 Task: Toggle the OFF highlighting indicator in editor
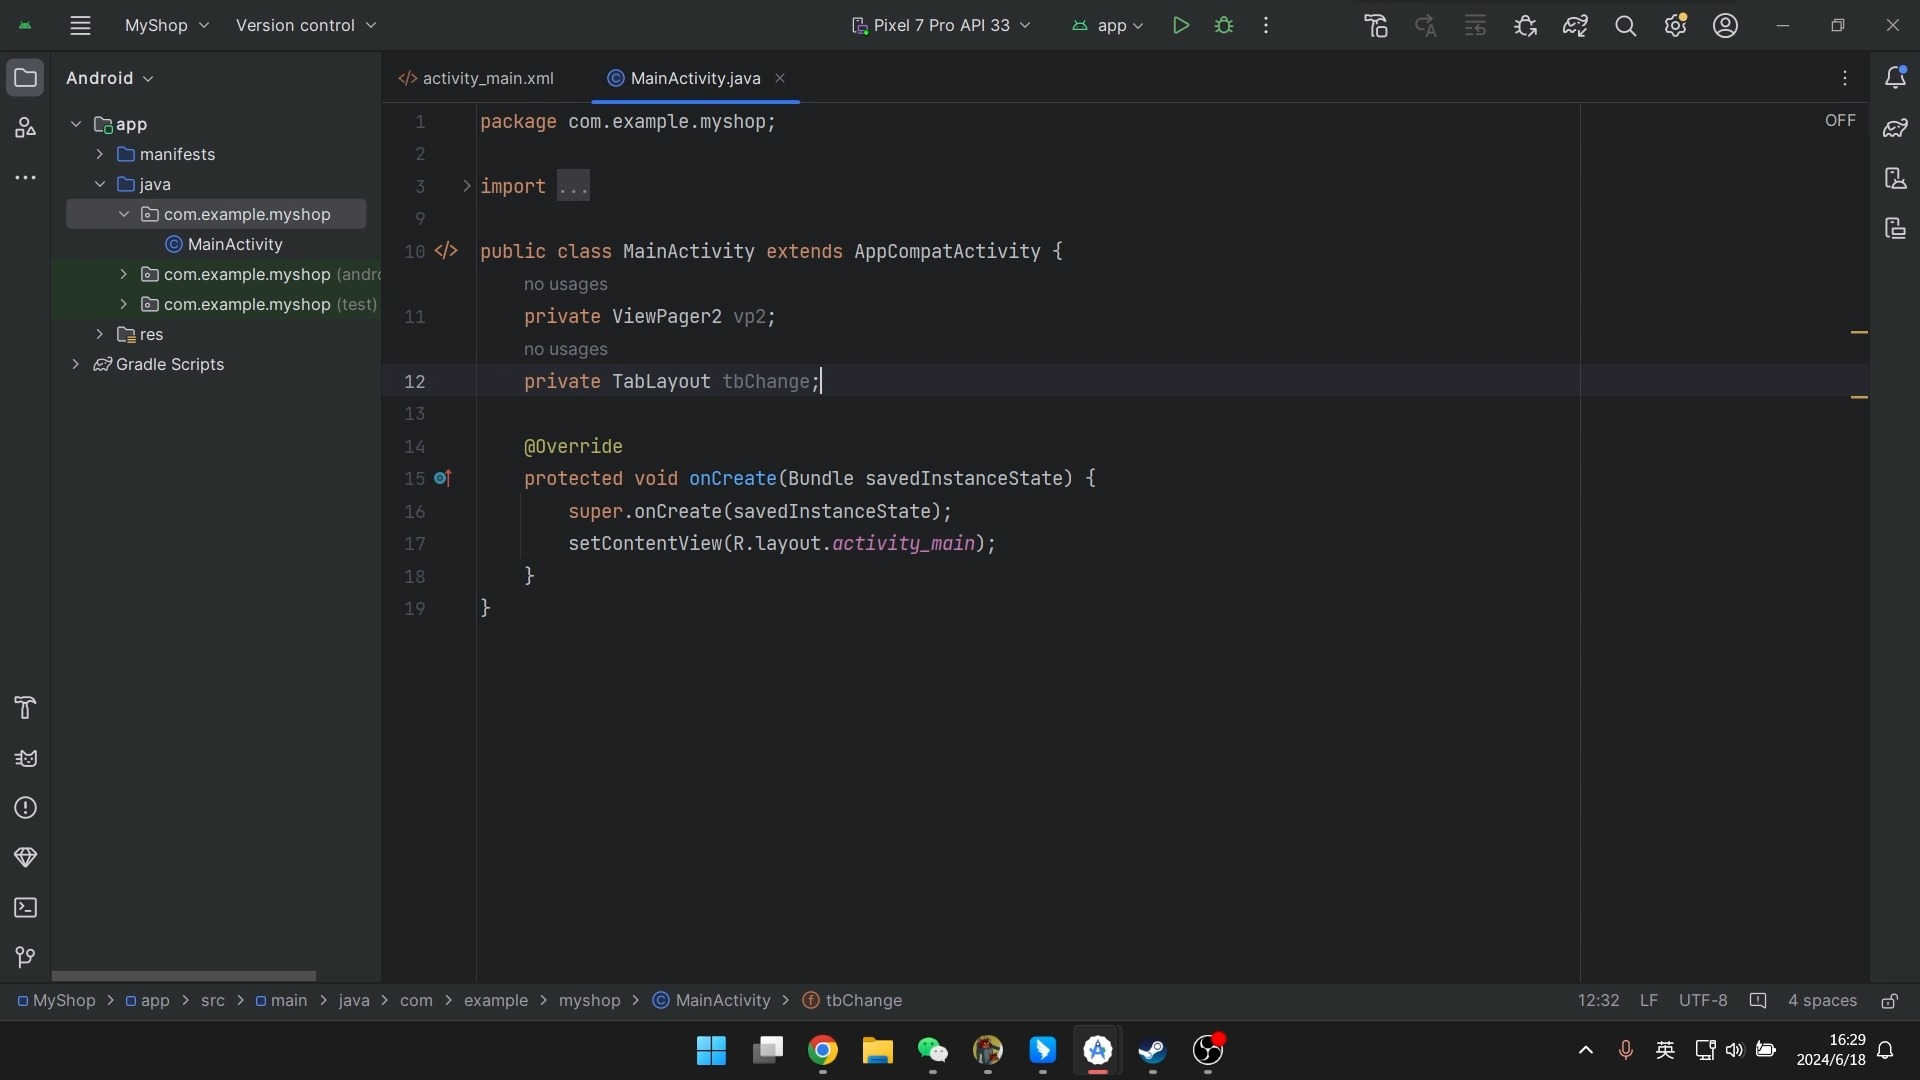click(1839, 121)
